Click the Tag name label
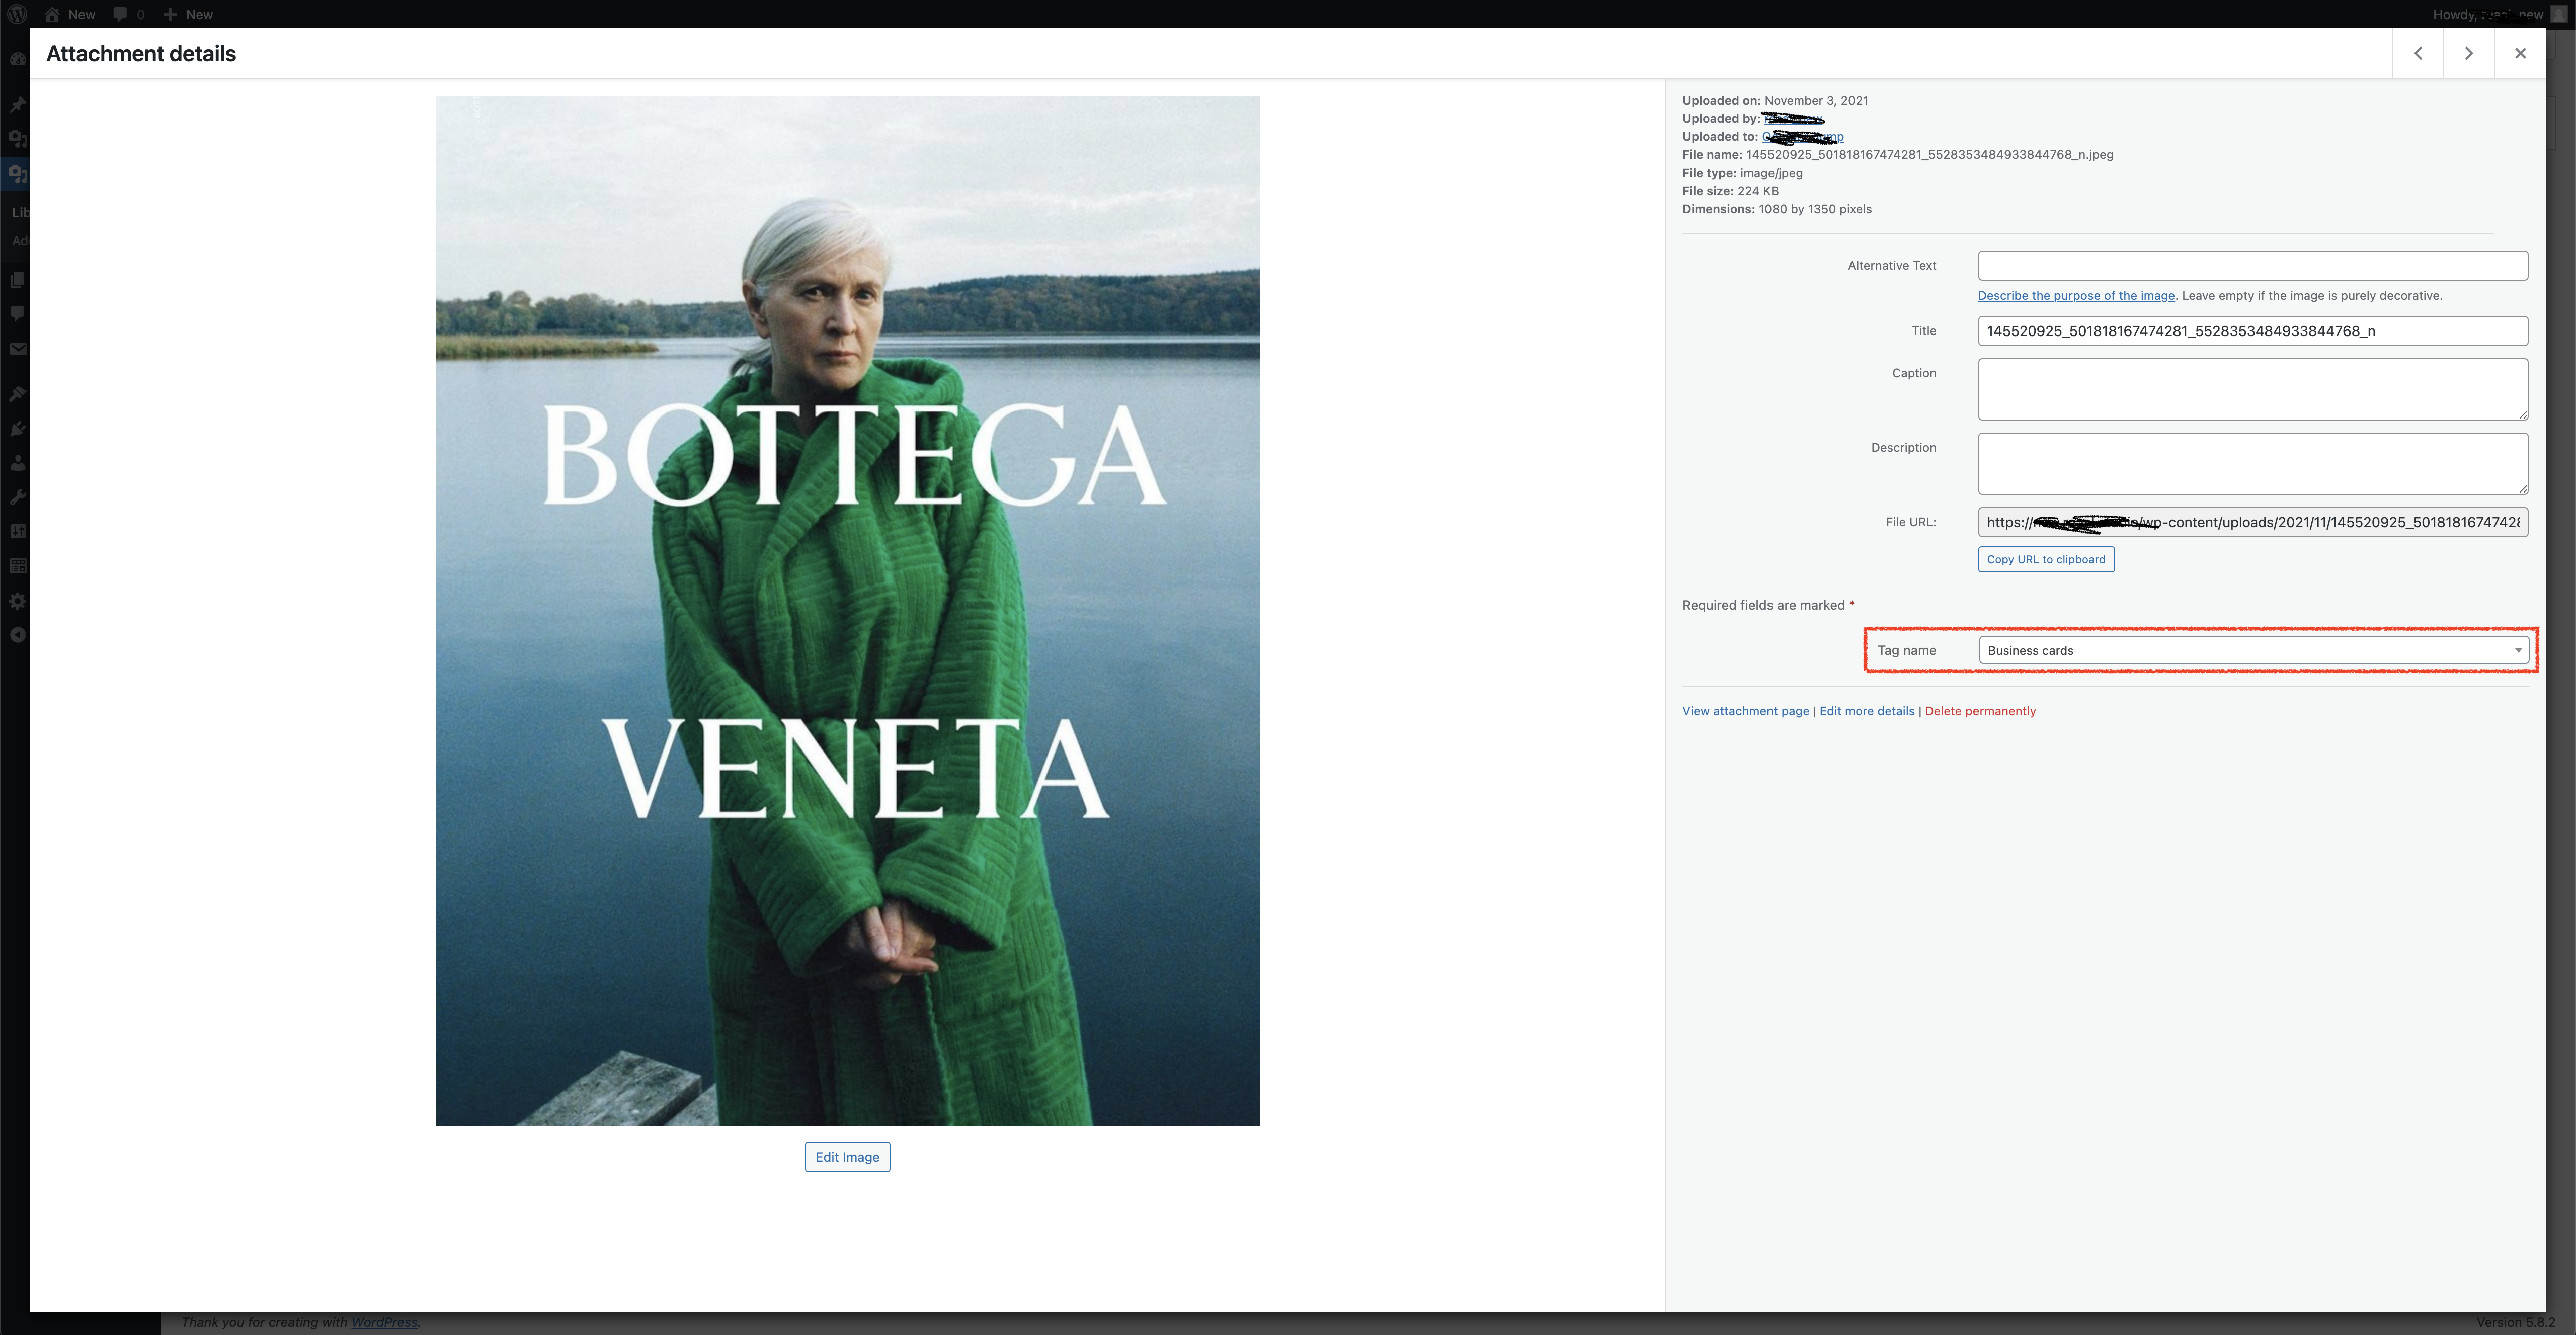This screenshot has width=2576, height=1335. (x=1906, y=650)
